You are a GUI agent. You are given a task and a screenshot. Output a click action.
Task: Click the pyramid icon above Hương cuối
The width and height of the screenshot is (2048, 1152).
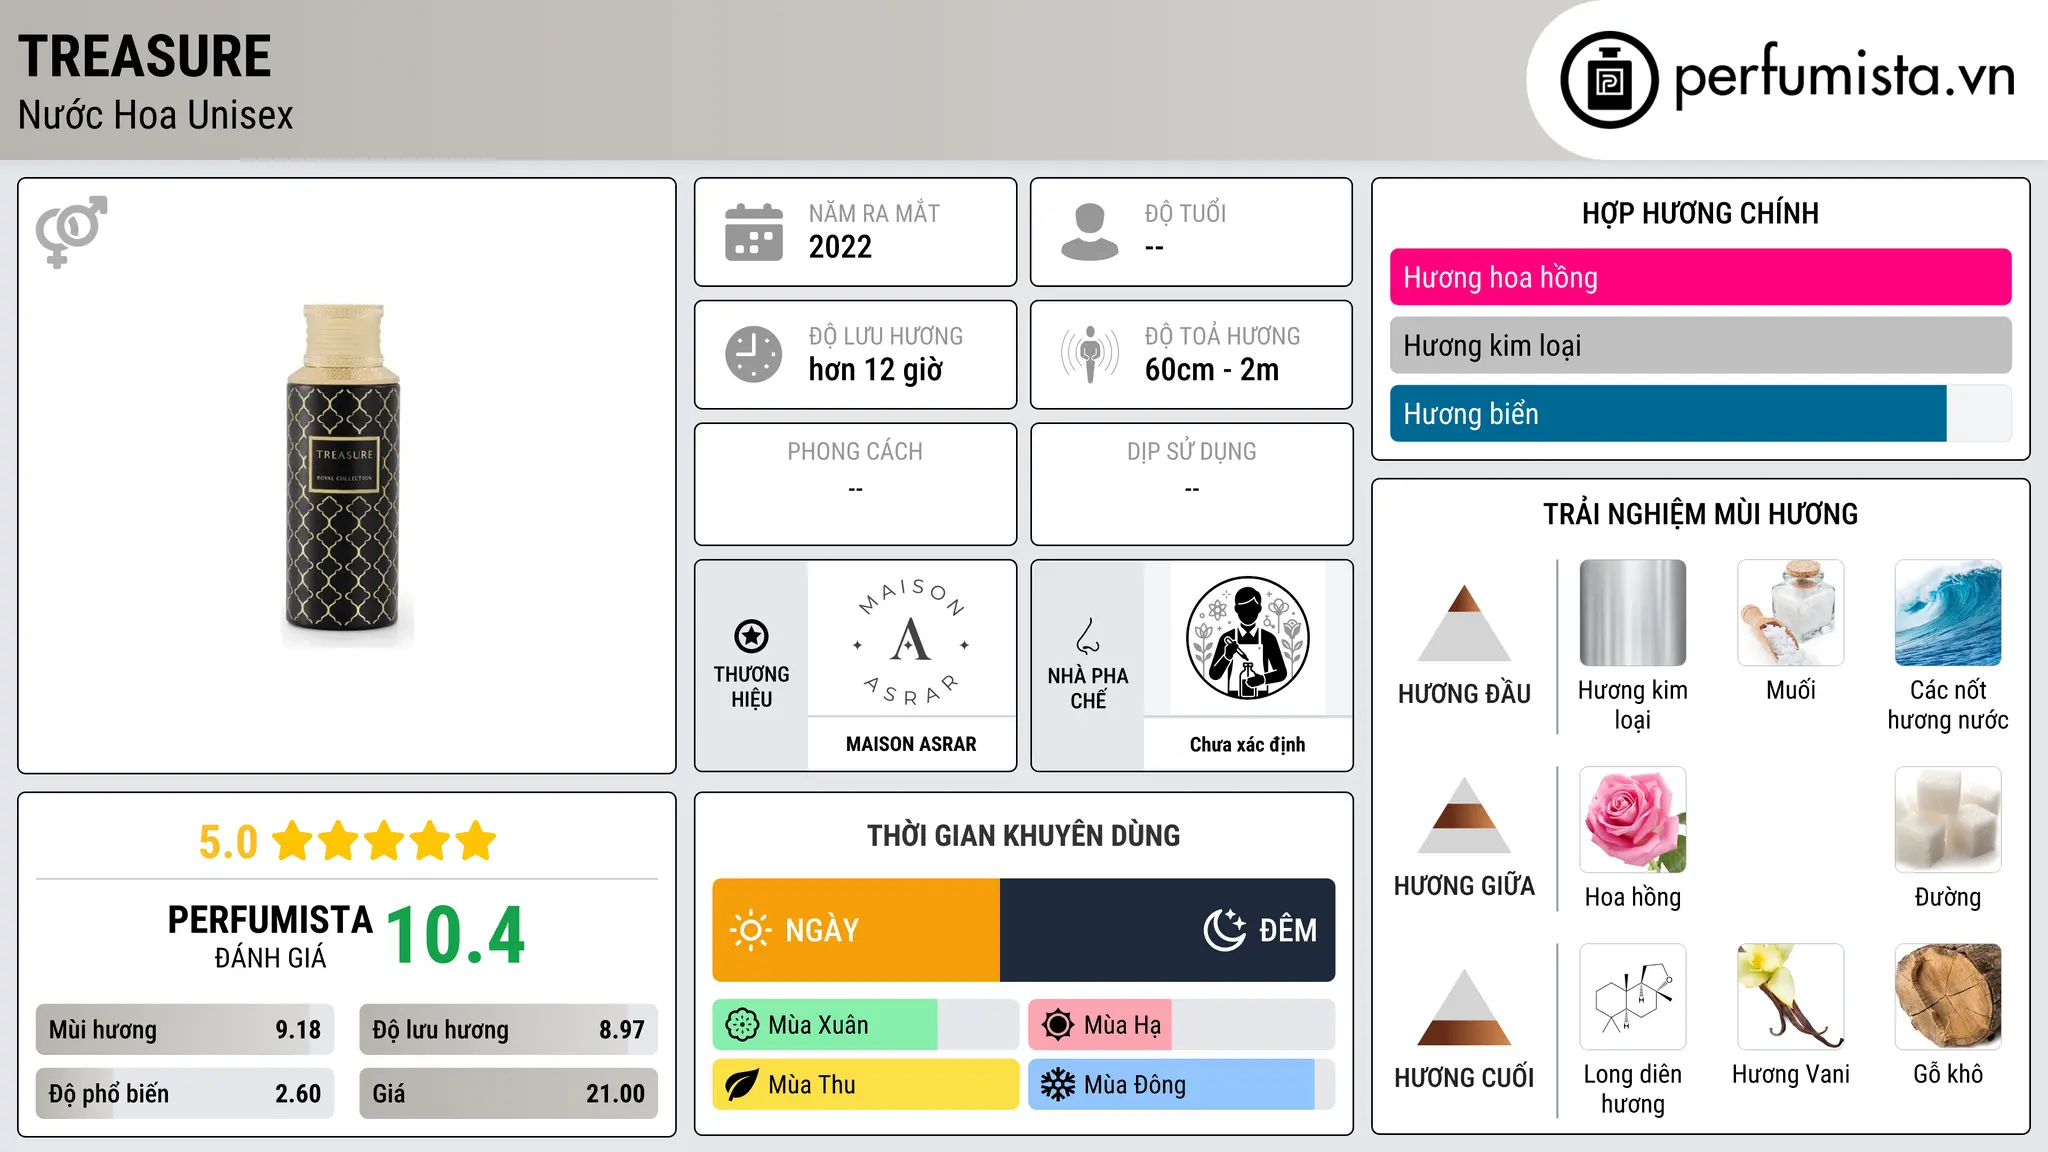coord(1464,1007)
